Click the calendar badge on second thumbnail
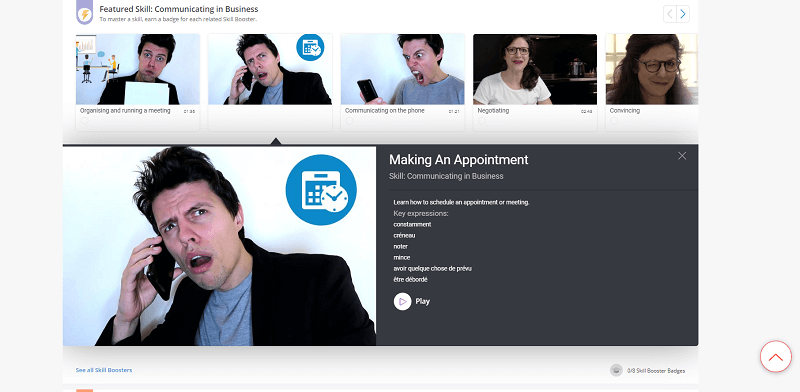Viewport: 800px width, 392px height. pos(310,47)
